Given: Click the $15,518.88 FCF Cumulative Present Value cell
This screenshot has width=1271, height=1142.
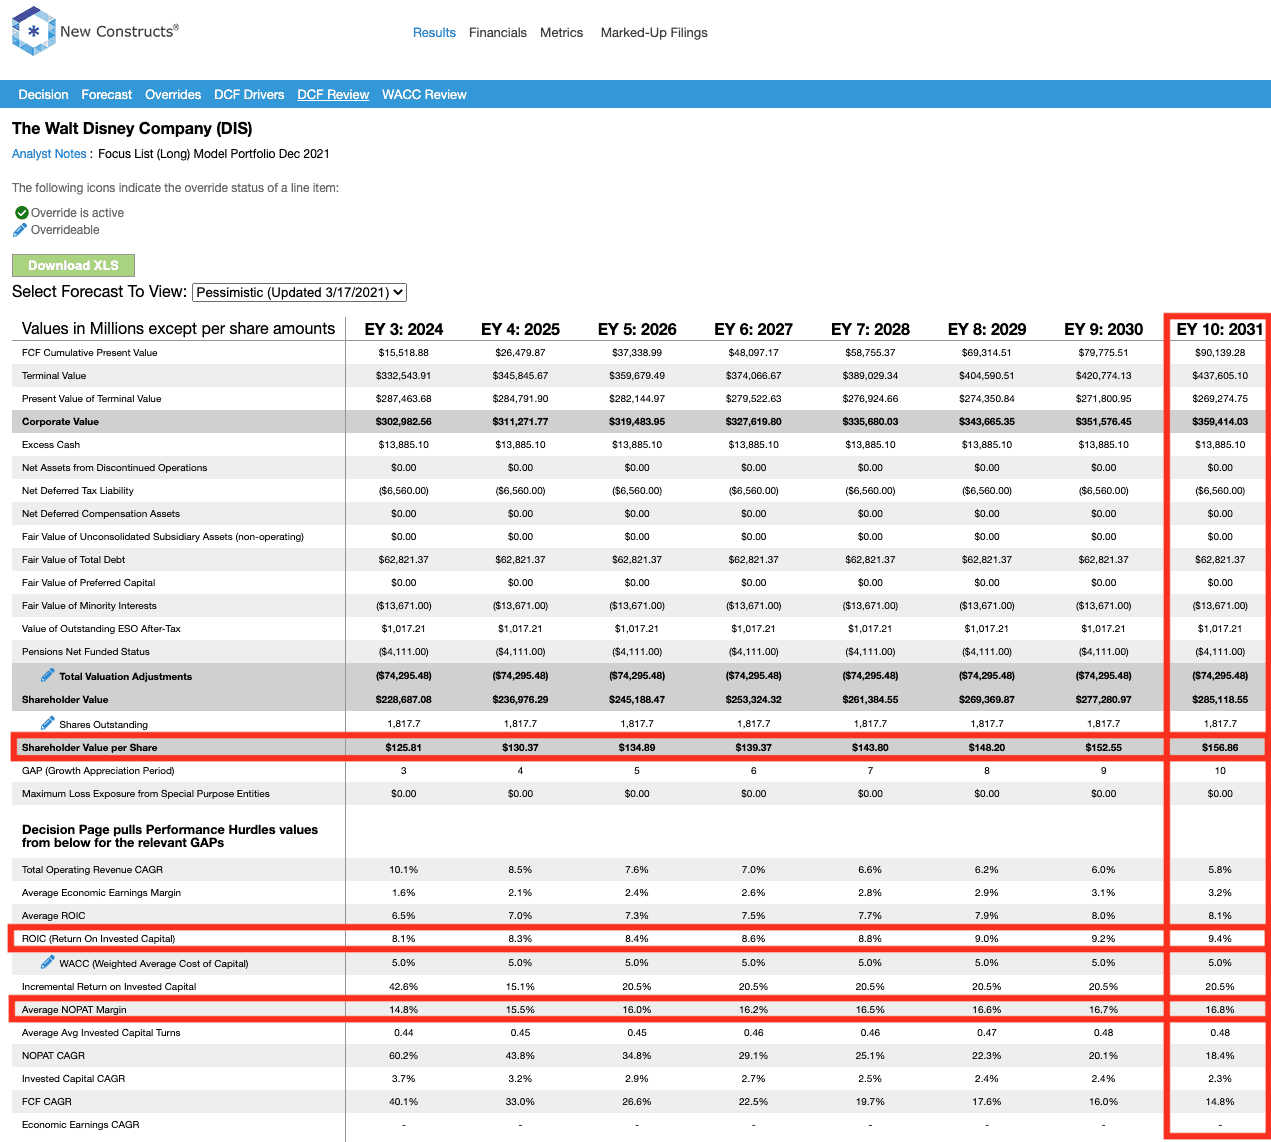Looking at the screenshot, I should click(404, 353).
